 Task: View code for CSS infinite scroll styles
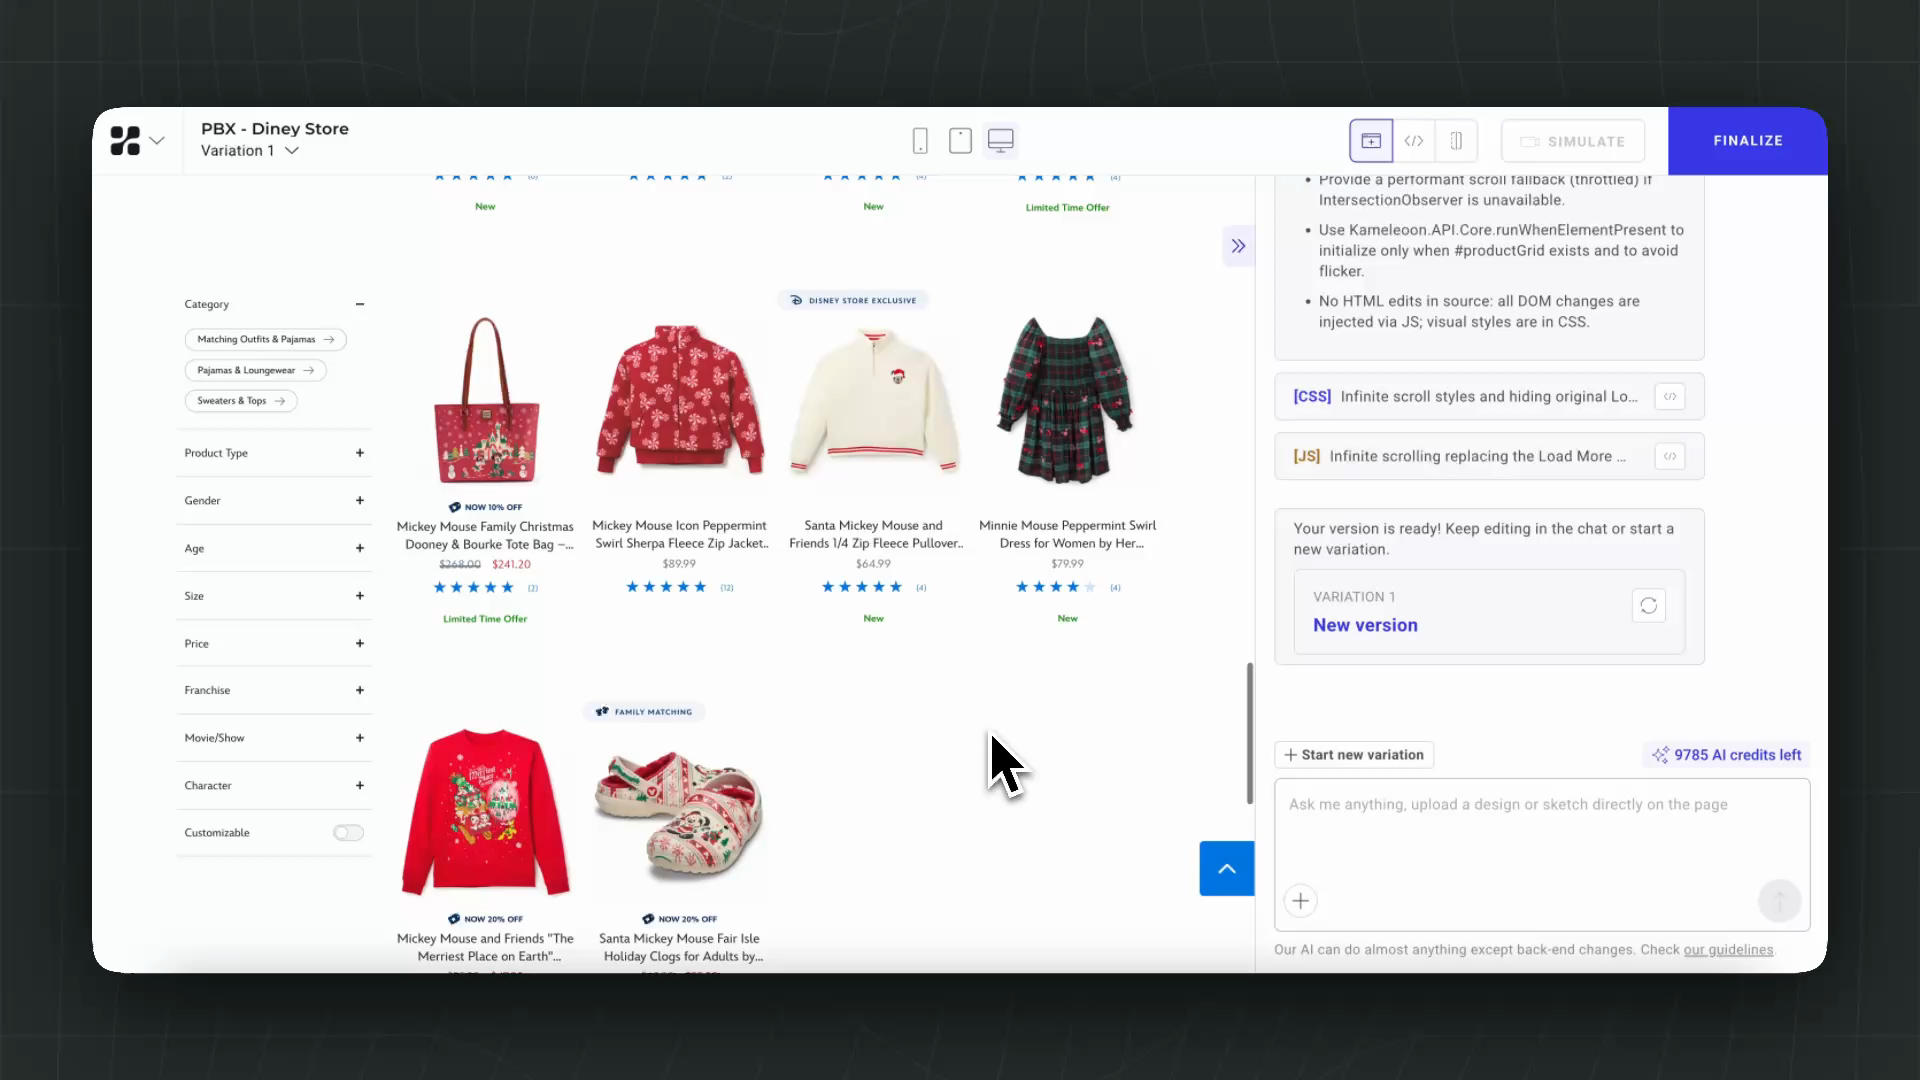point(1669,397)
